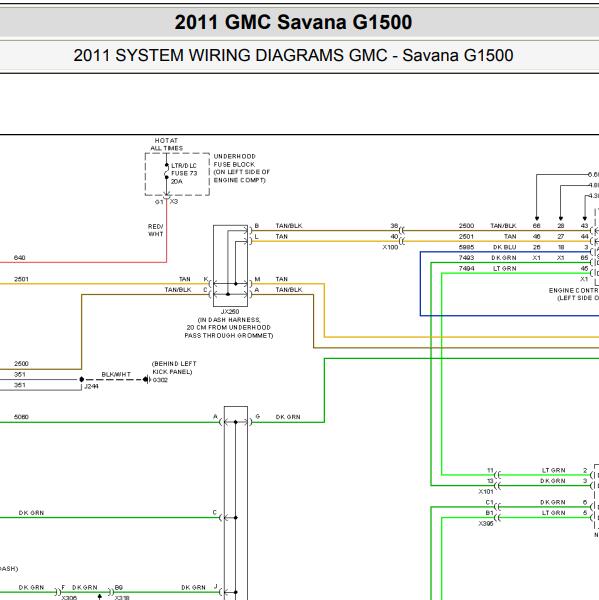
Task: Click the 'ENGINE CONTR' module label
Action: click(574, 290)
